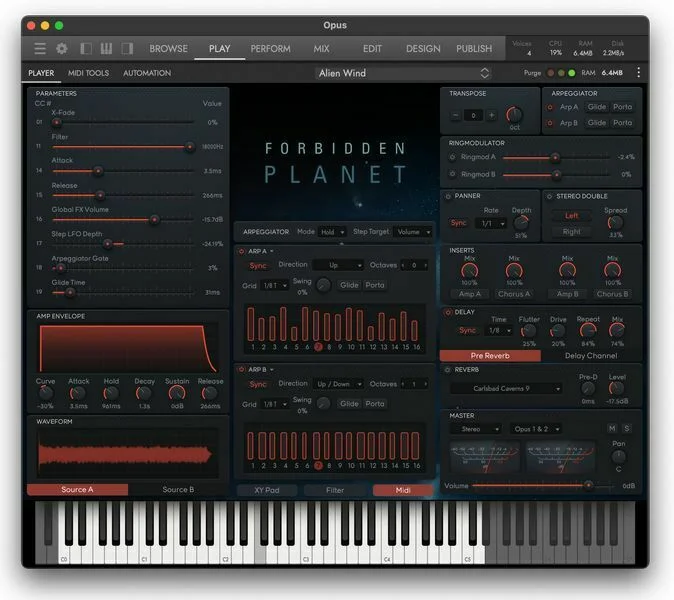Open the Step Target Volume dropdown
Image resolution: width=674 pixels, height=600 pixels.
coord(412,232)
